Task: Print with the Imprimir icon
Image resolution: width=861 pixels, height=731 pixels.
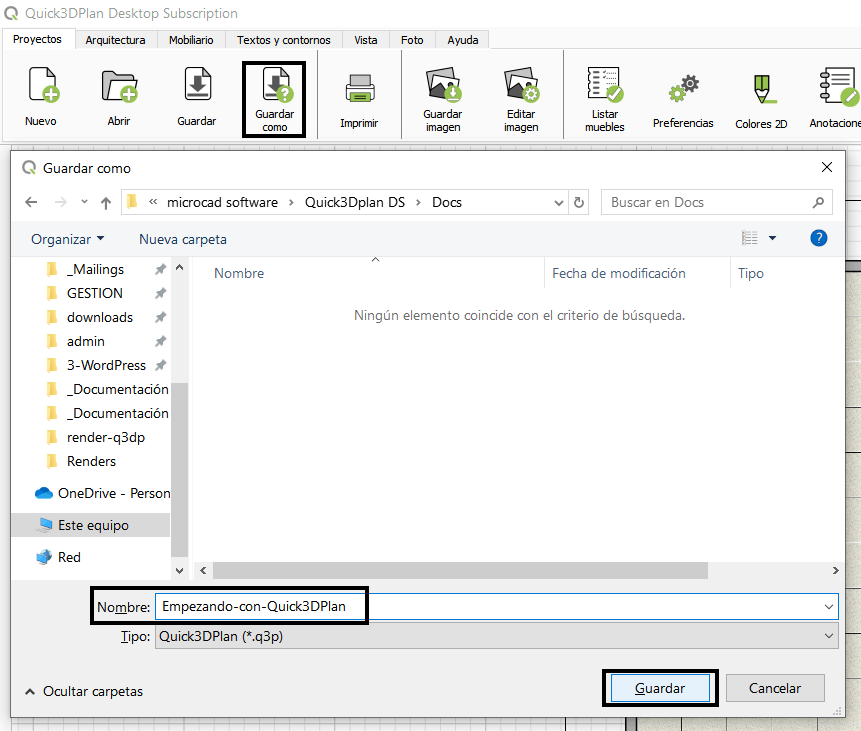Action: click(359, 101)
